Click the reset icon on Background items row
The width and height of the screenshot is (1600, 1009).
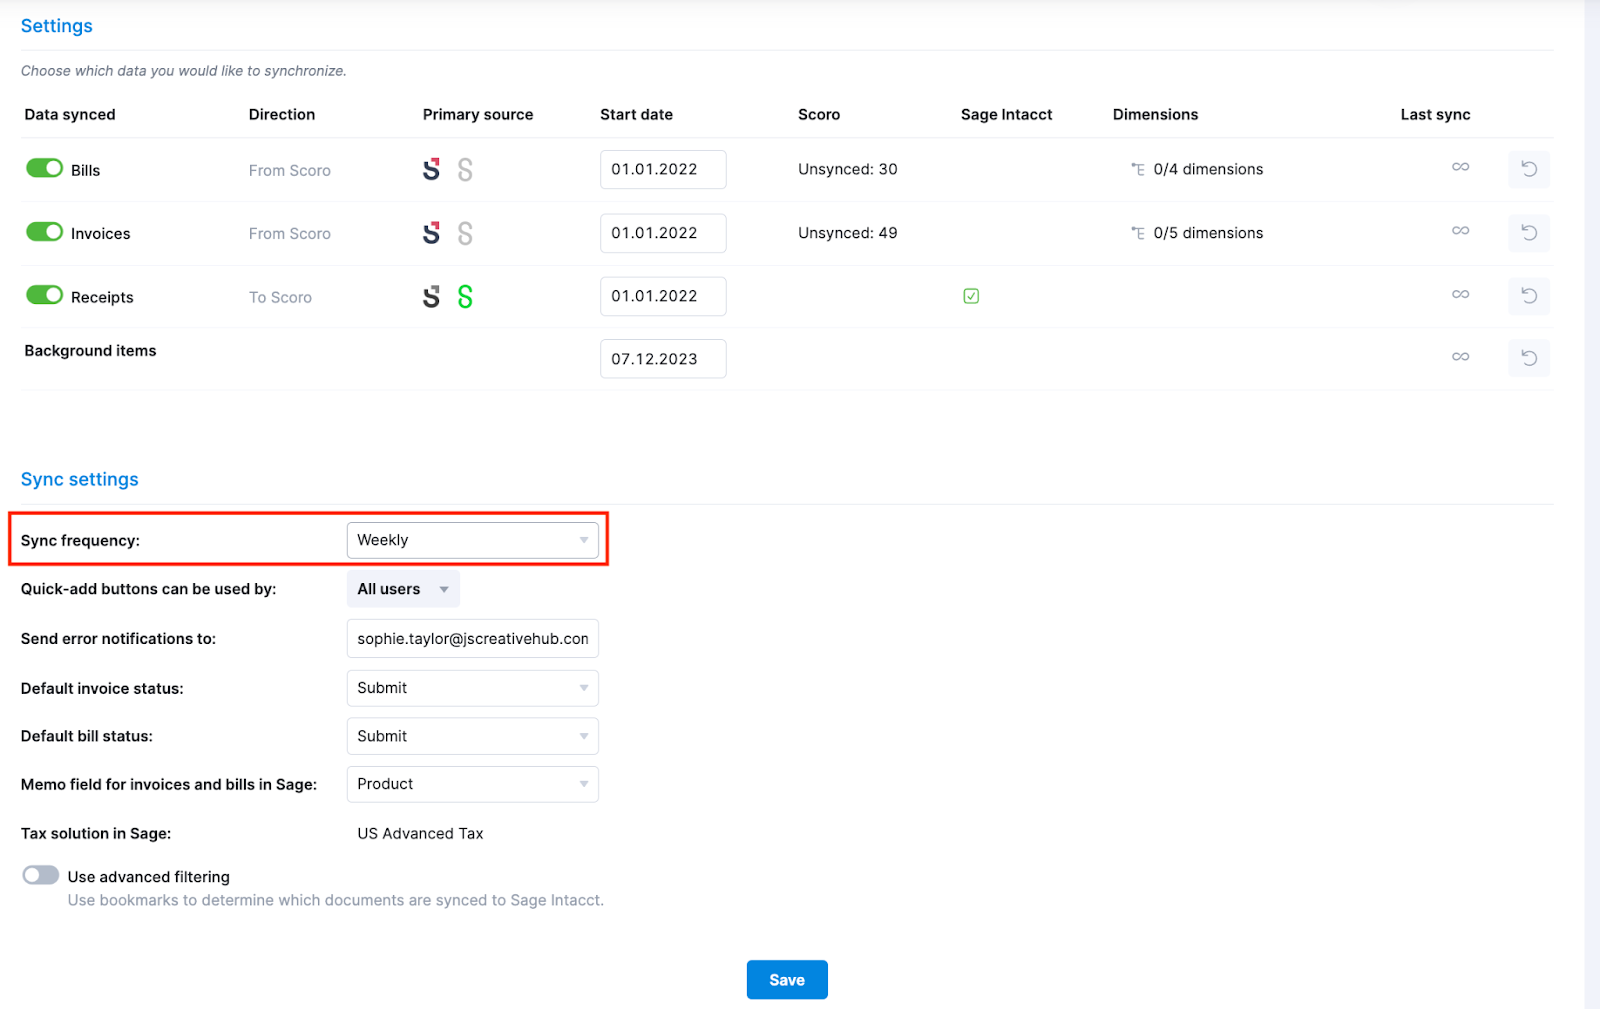point(1528,358)
